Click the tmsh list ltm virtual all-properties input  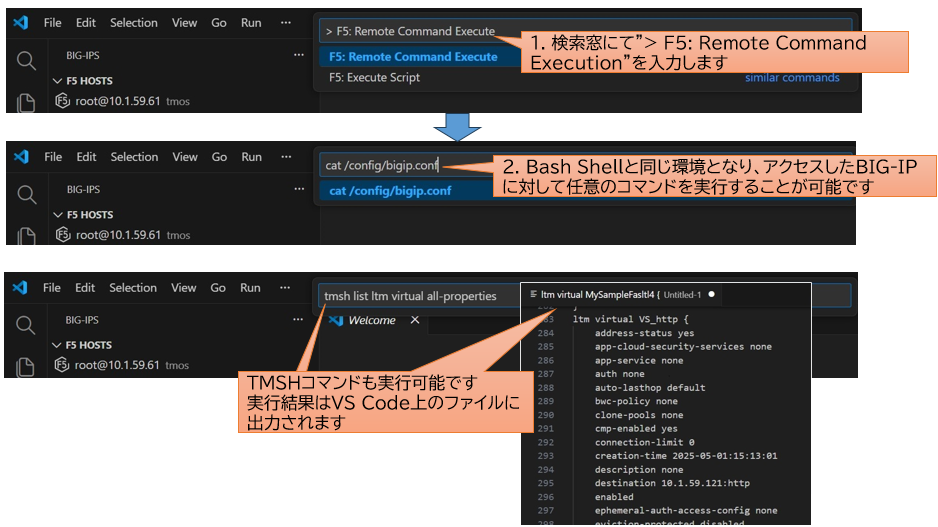pos(419,296)
